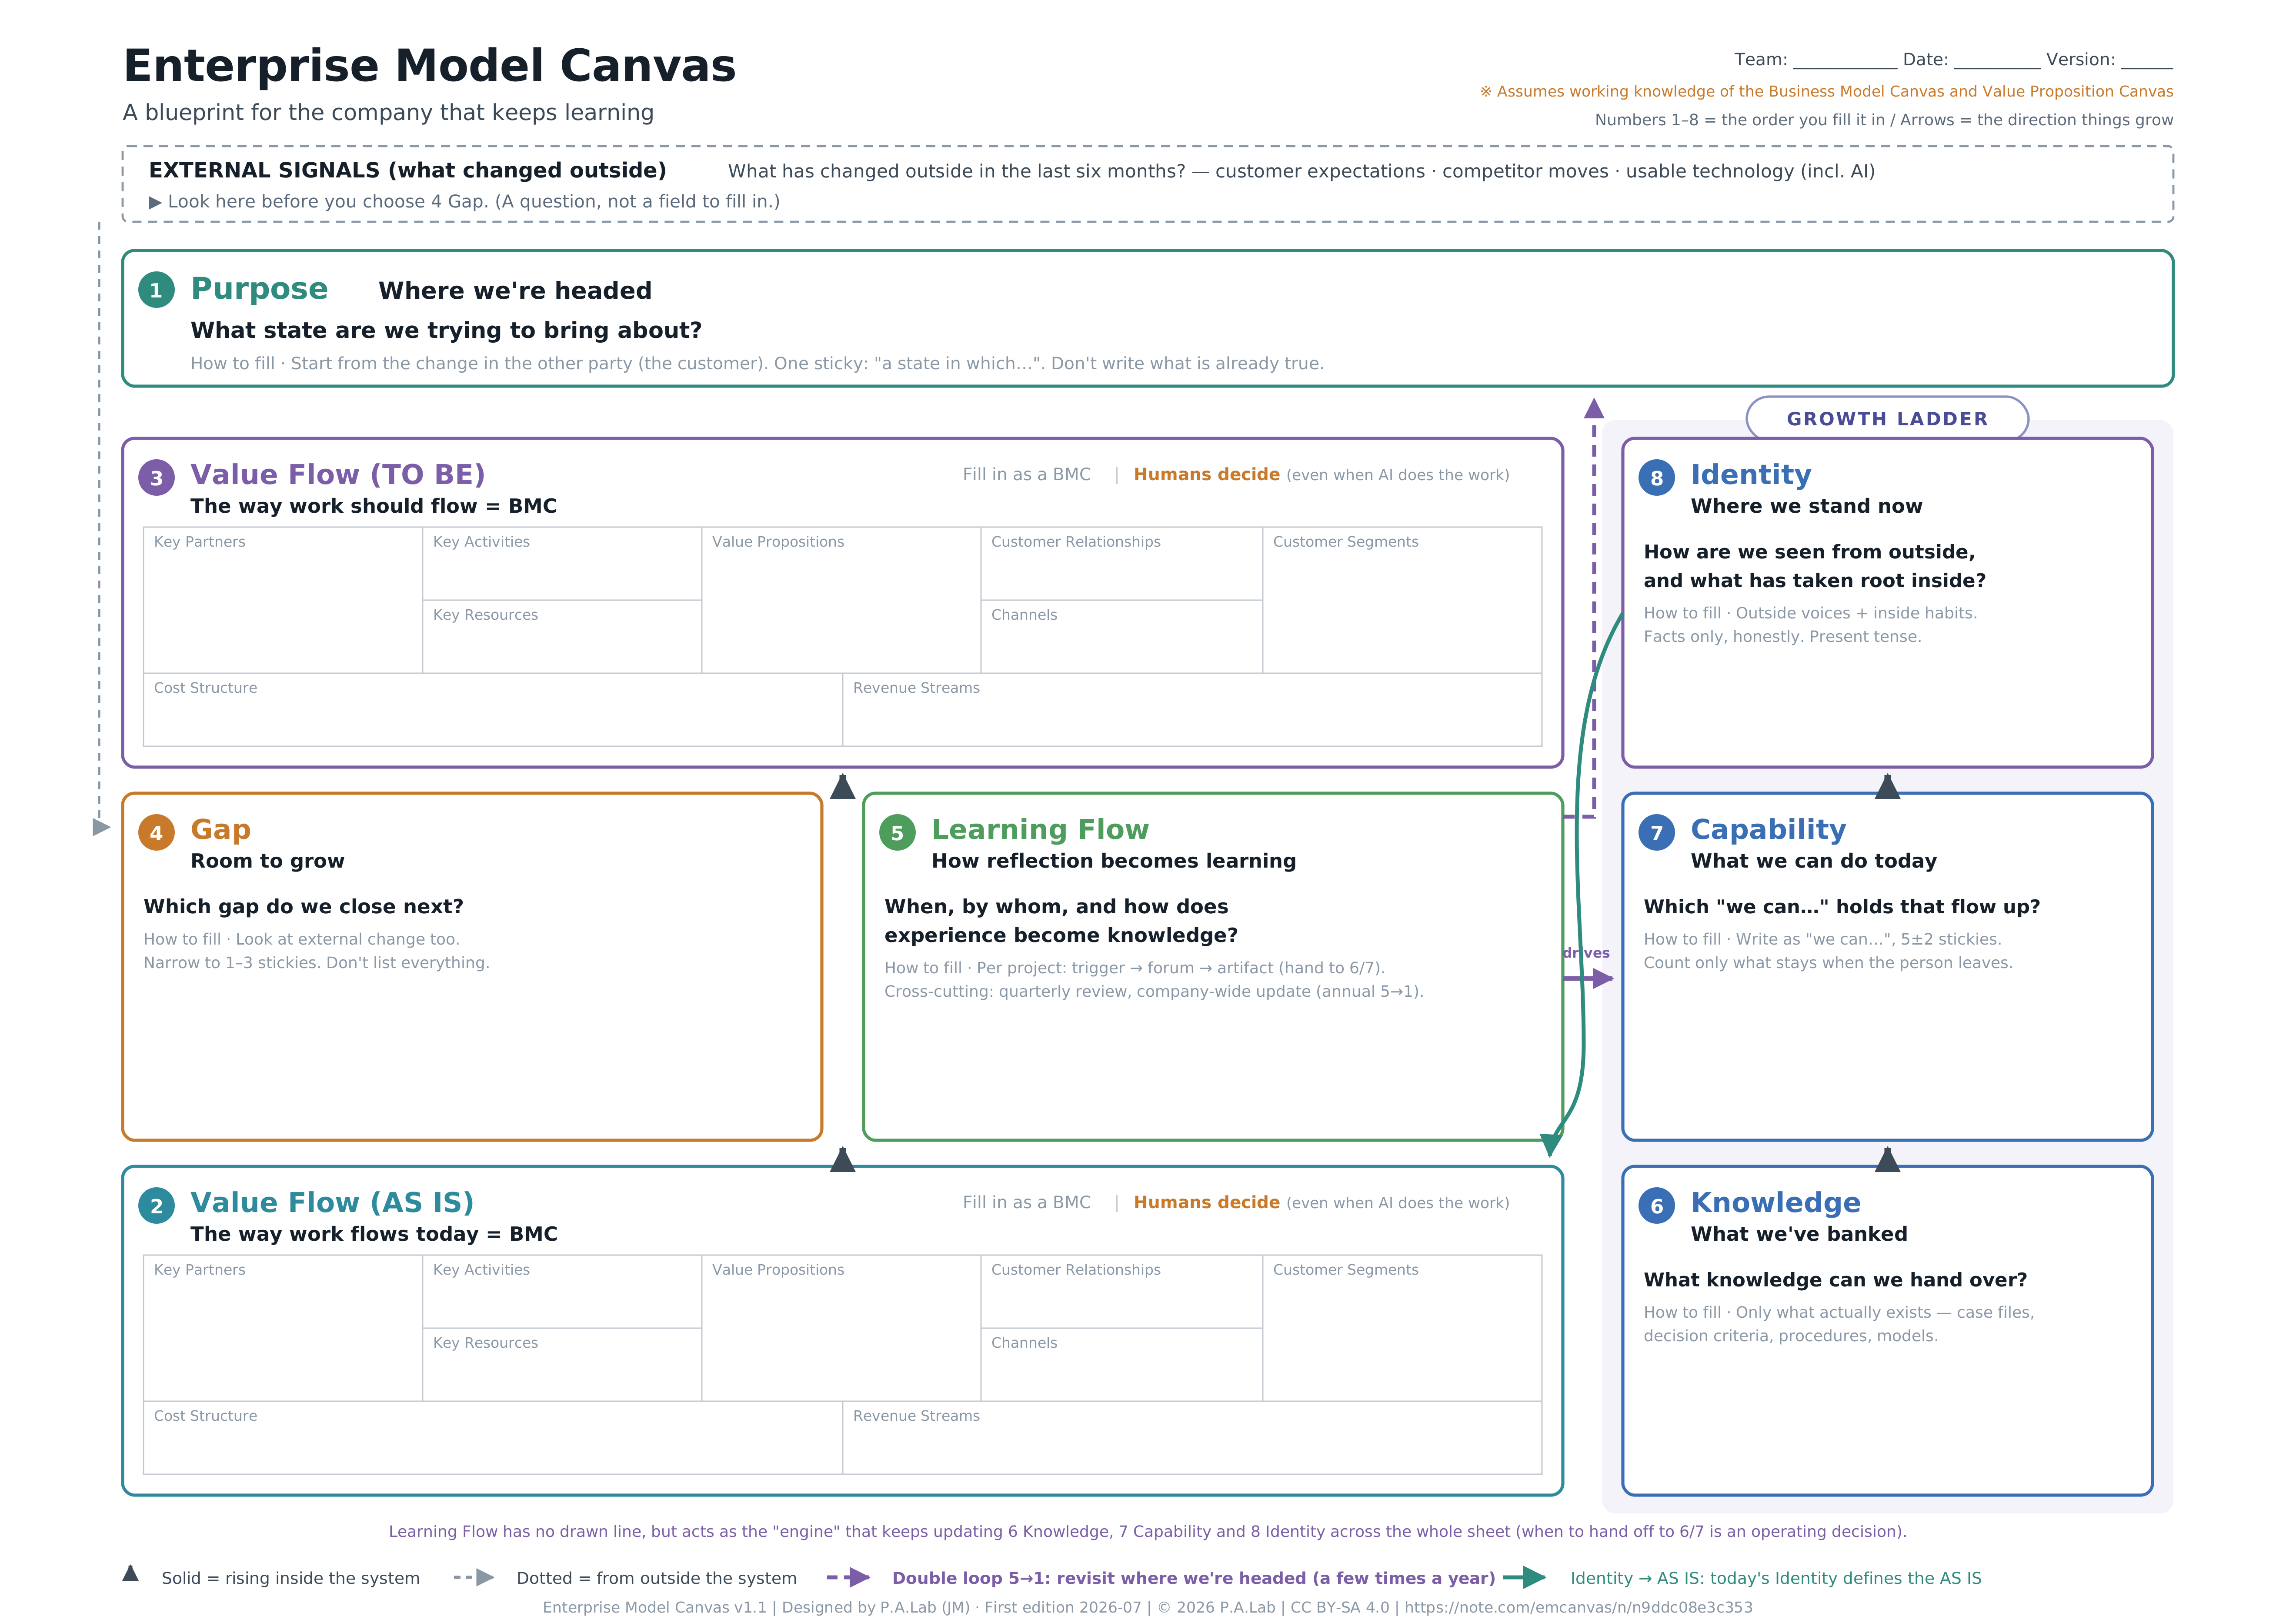The width and height of the screenshot is (2296, 1623).
Task: Click the Channels cell in the AS IS canvas
Action: click(x=1122, y=1365)
